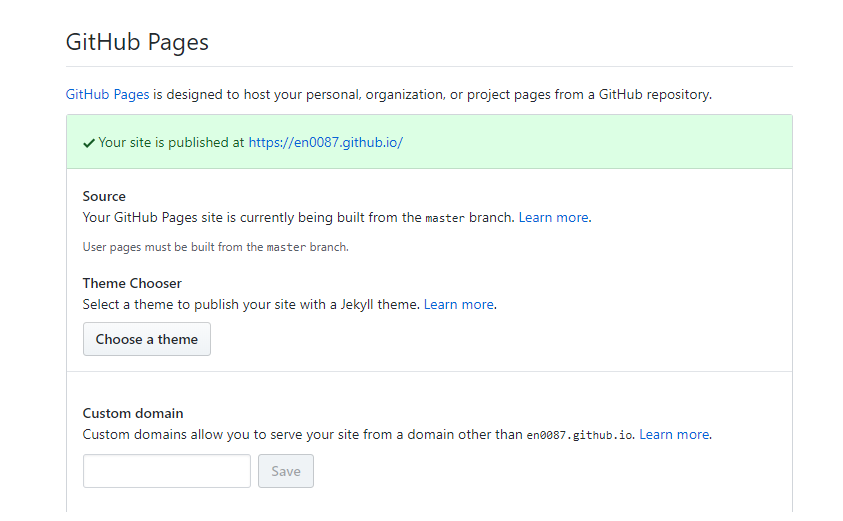This screenshot has height=521, width=843.
Task: Click the master code text before Learn more
Action: click(x=445, y=218)
